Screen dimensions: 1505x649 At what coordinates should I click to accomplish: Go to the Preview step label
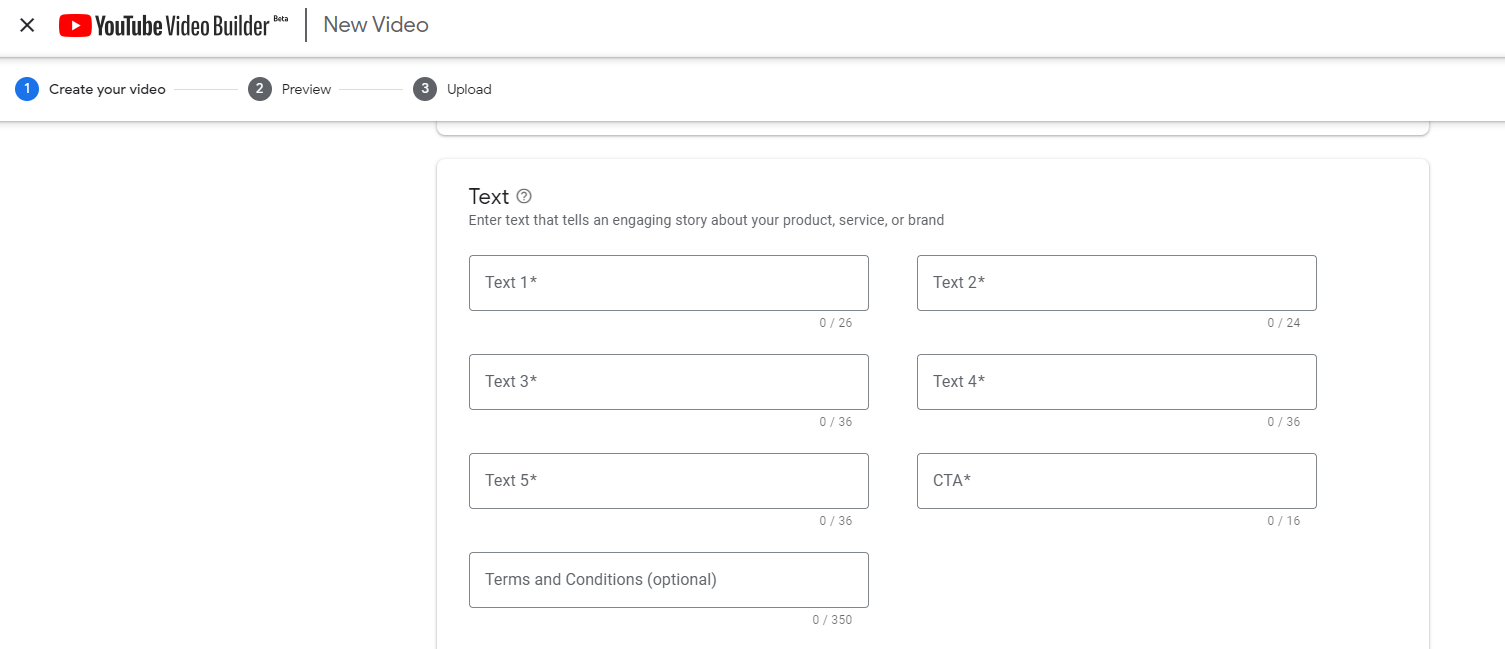(306, 89)
